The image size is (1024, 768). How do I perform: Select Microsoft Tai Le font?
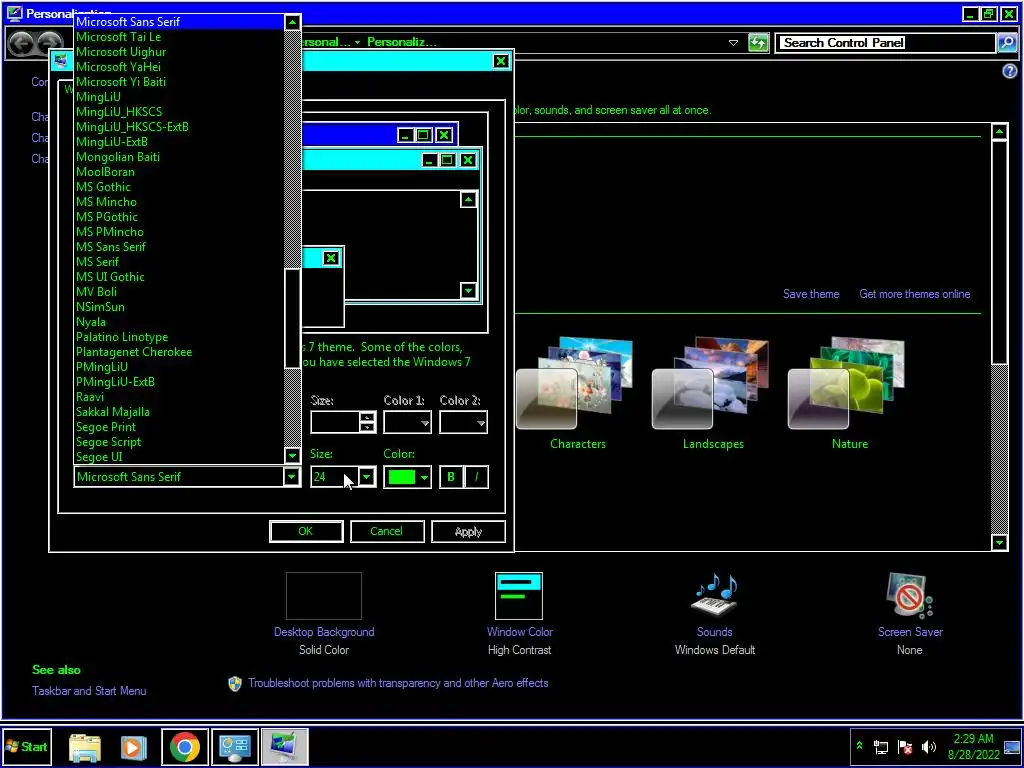118,37
